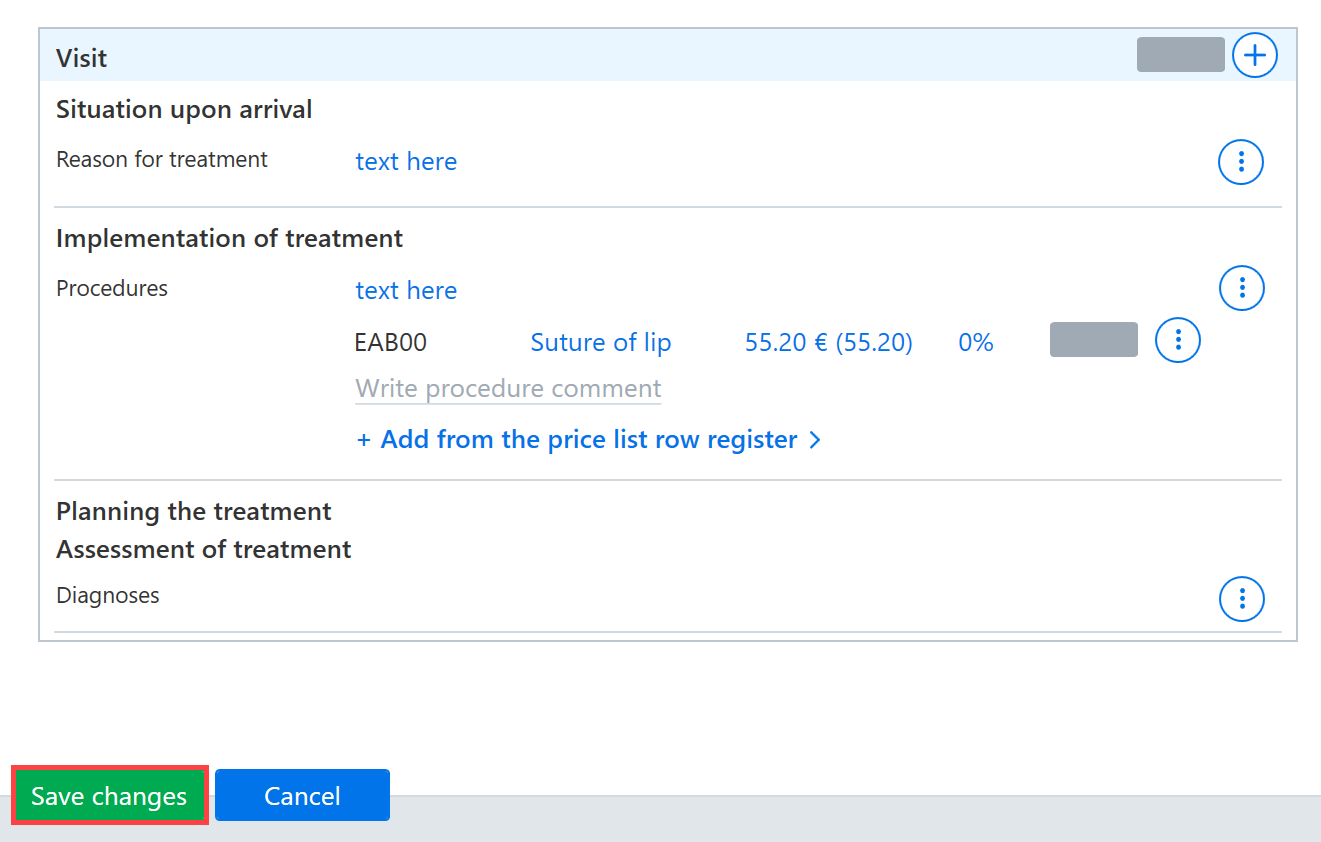Click the plus icon in Visit header
Image resolution: width=1321 pixels, height=842 pixels.
pos(1255,55)
